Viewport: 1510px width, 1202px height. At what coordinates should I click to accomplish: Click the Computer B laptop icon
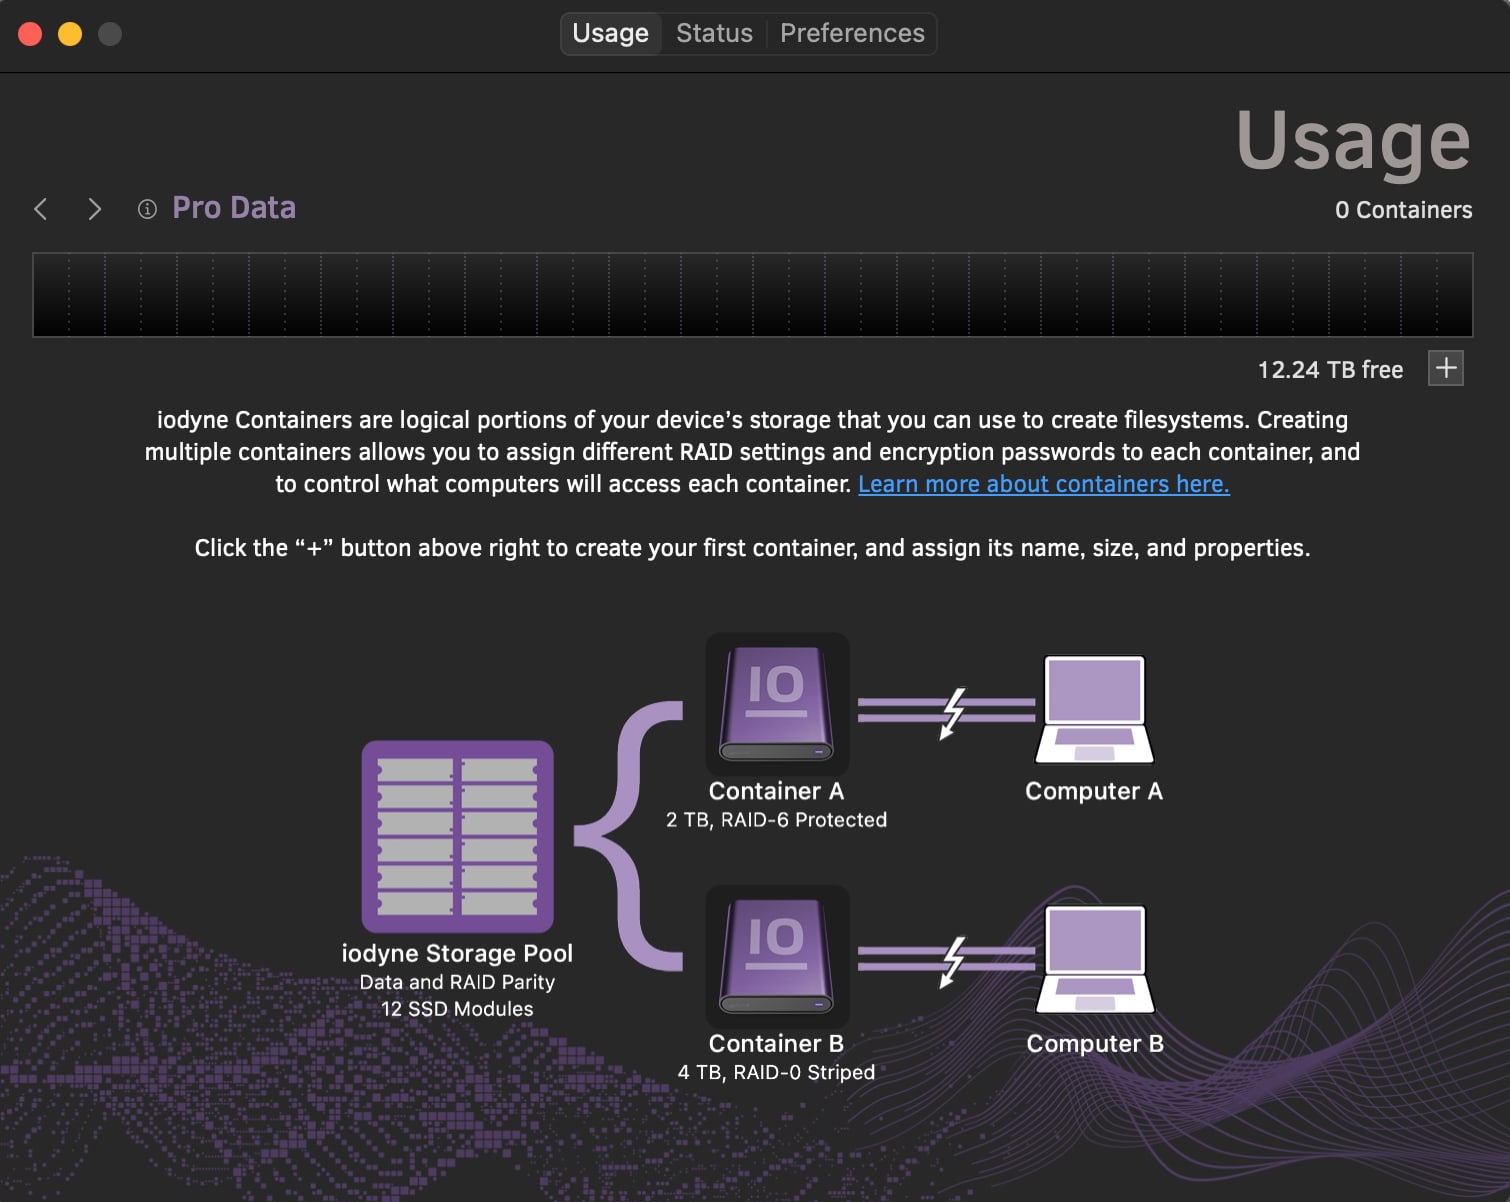tap(1095, 960)
